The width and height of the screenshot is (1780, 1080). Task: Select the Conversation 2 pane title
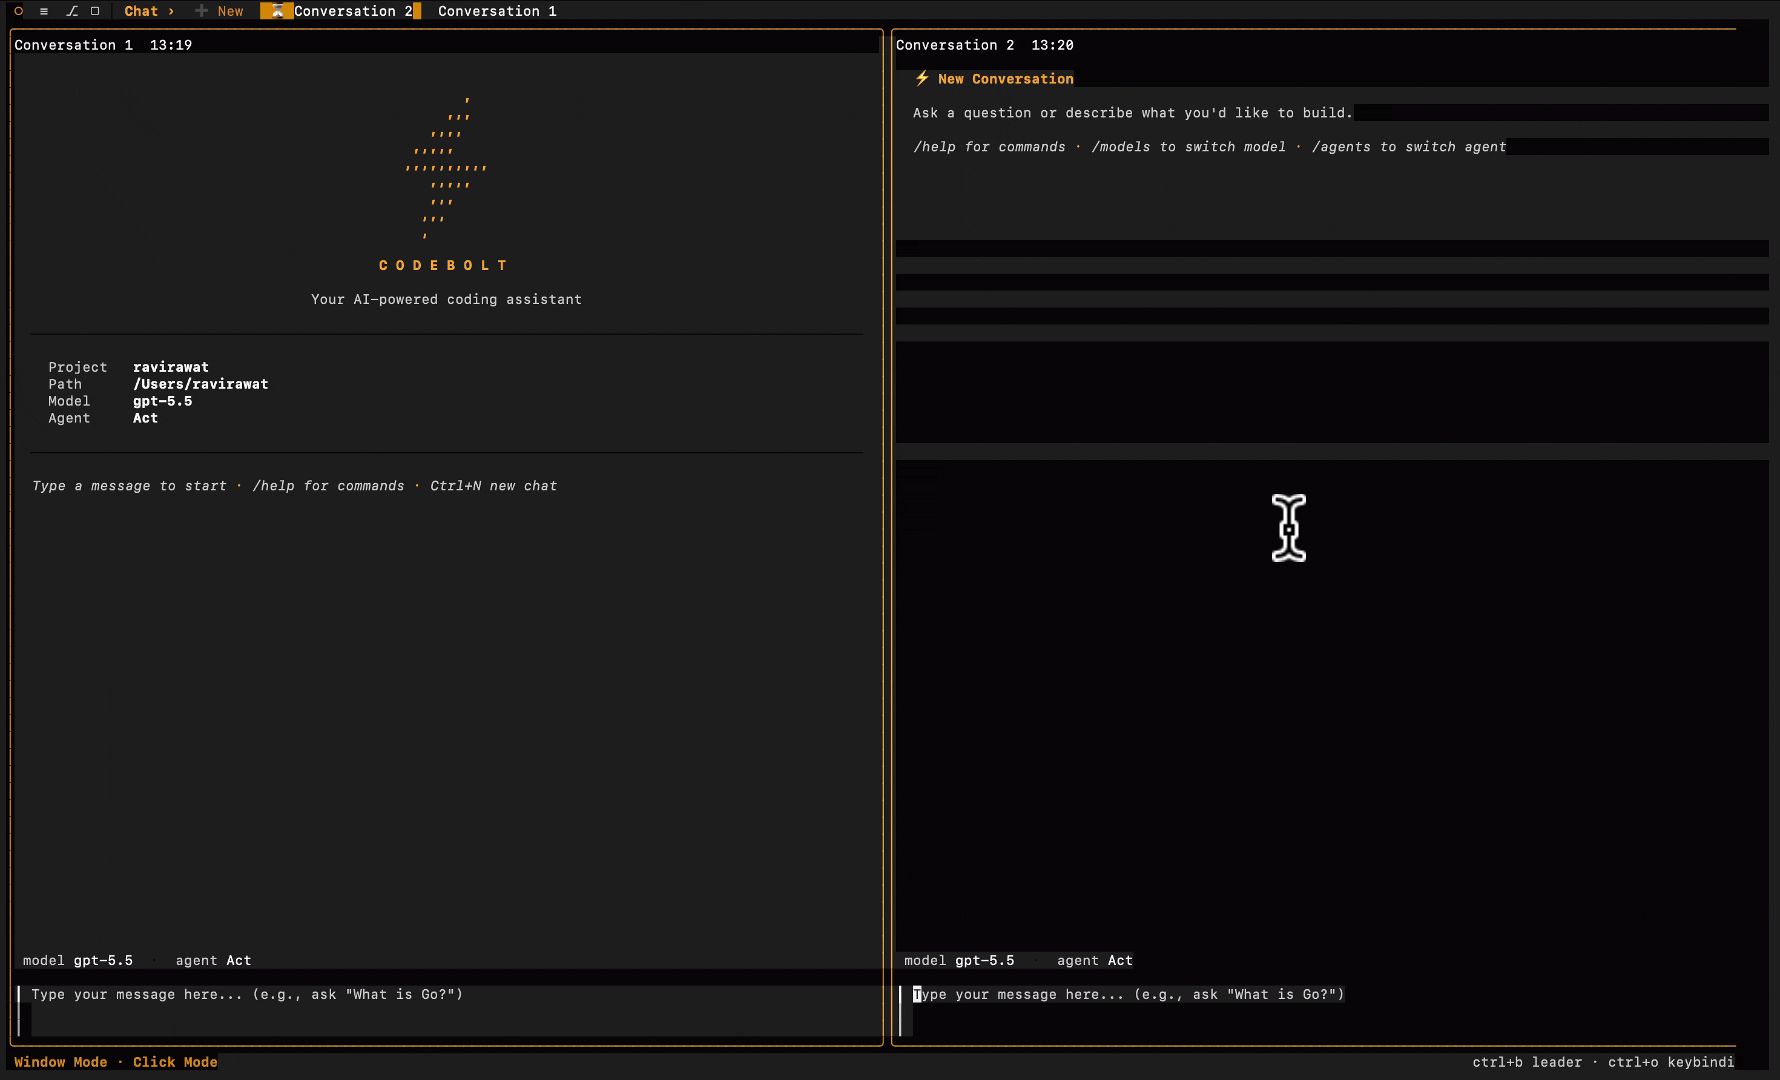tap(955, 45)
